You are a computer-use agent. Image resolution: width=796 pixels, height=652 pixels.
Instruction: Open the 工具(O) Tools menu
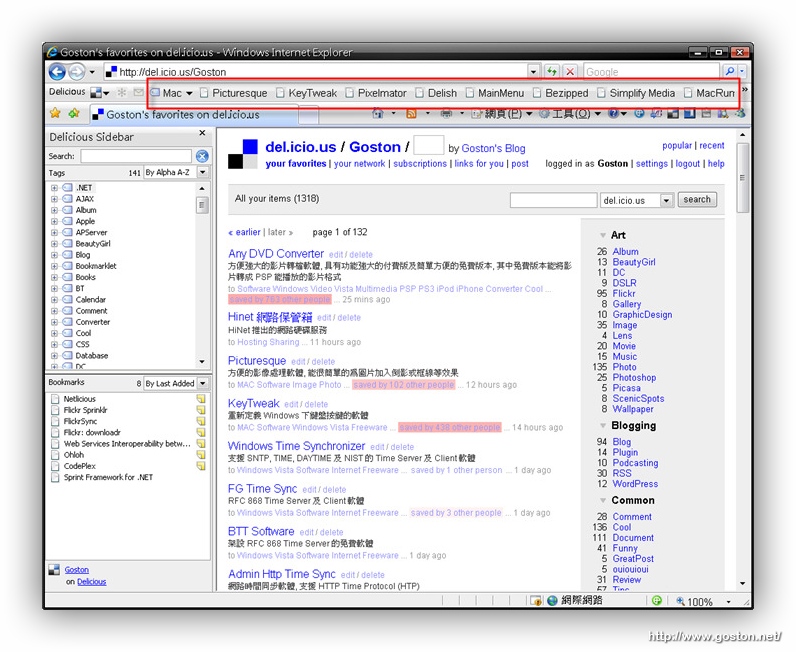pos(571,113)
